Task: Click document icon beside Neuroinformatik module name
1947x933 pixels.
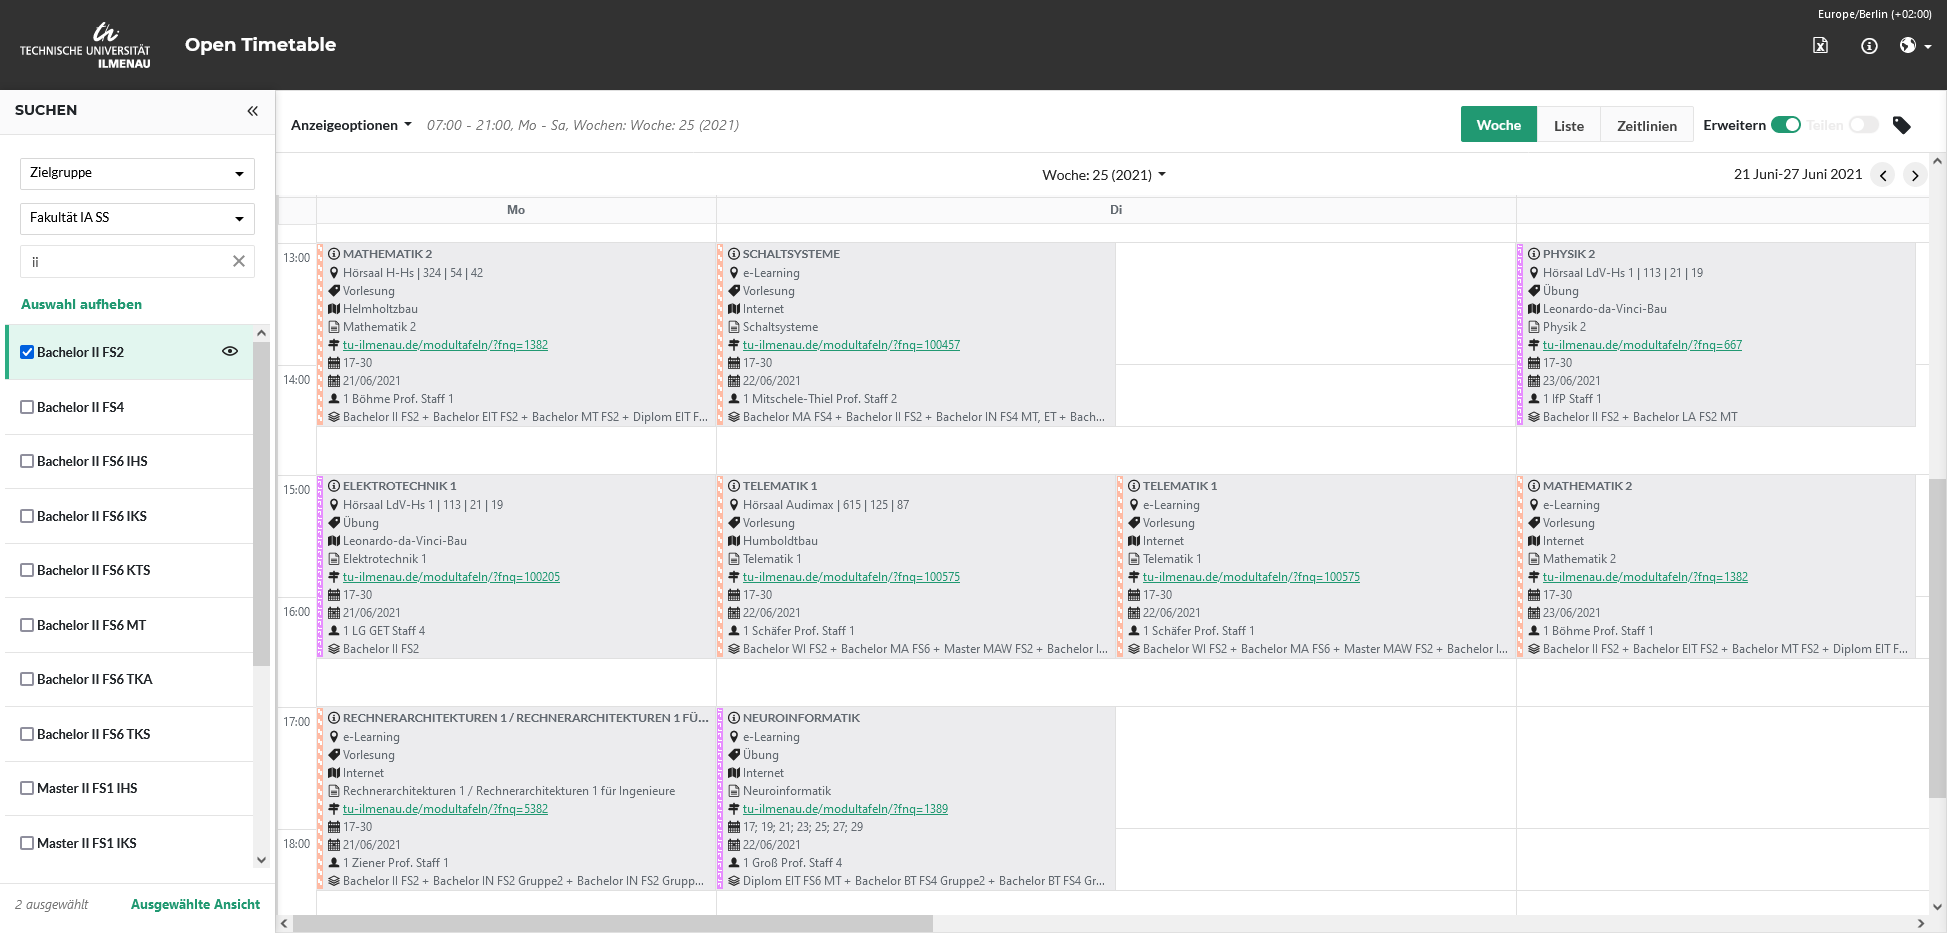Action: (734, 791)
